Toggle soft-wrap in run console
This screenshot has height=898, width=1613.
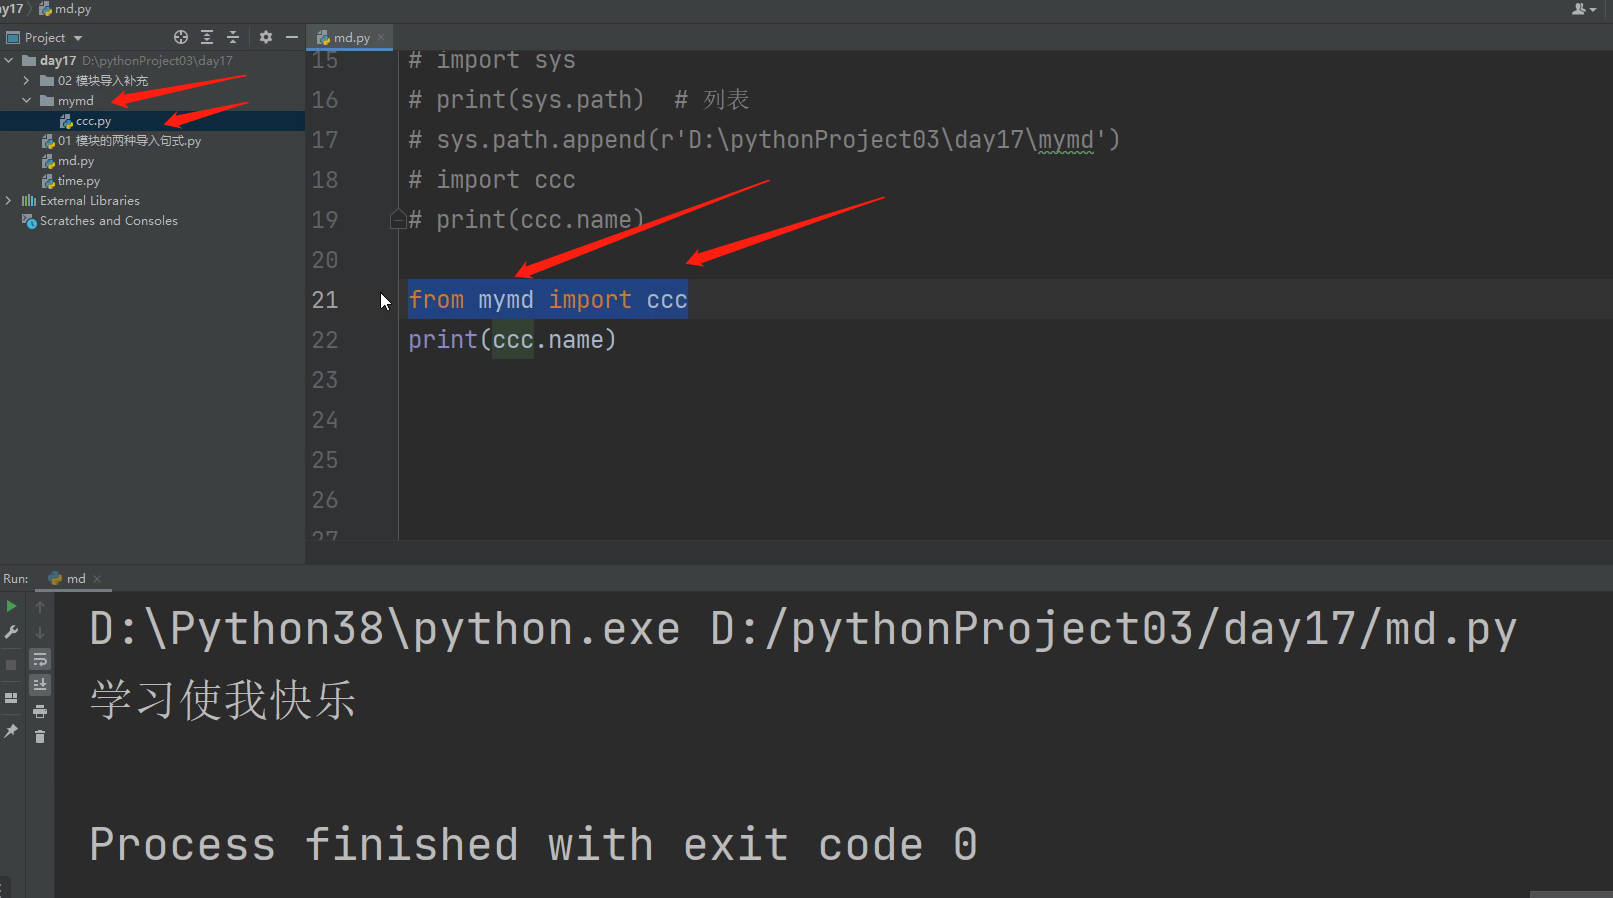pos(40,660)
